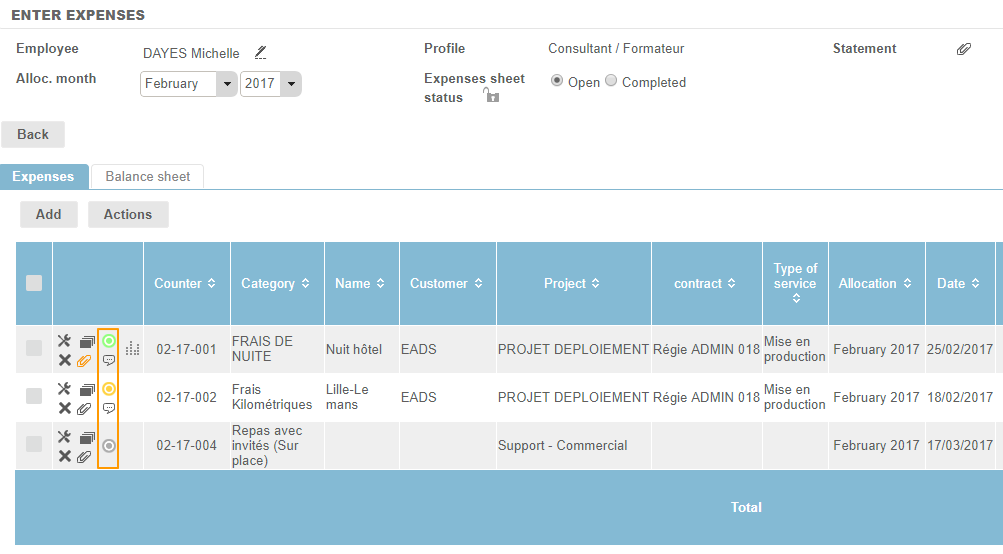
Task: Click the padlock icon for expenses sheet status
Action: 490,96
